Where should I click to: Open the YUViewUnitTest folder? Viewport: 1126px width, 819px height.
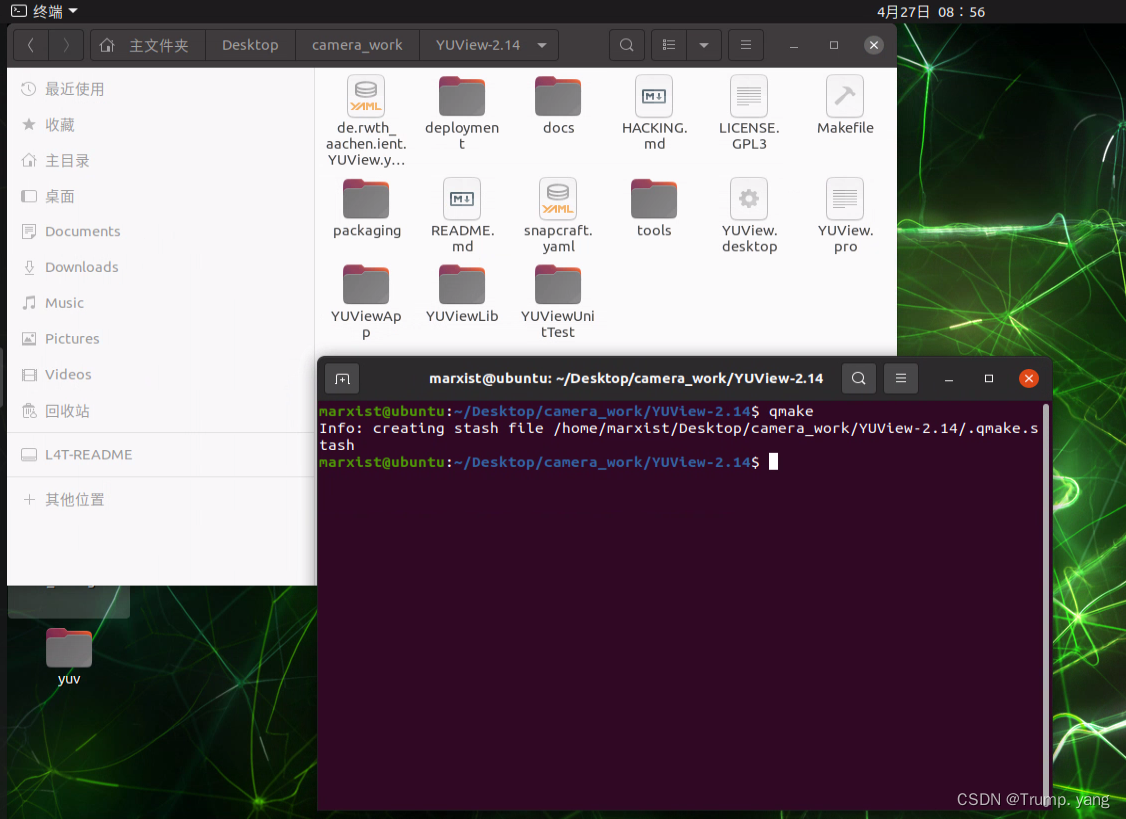(x=558, y=284)
